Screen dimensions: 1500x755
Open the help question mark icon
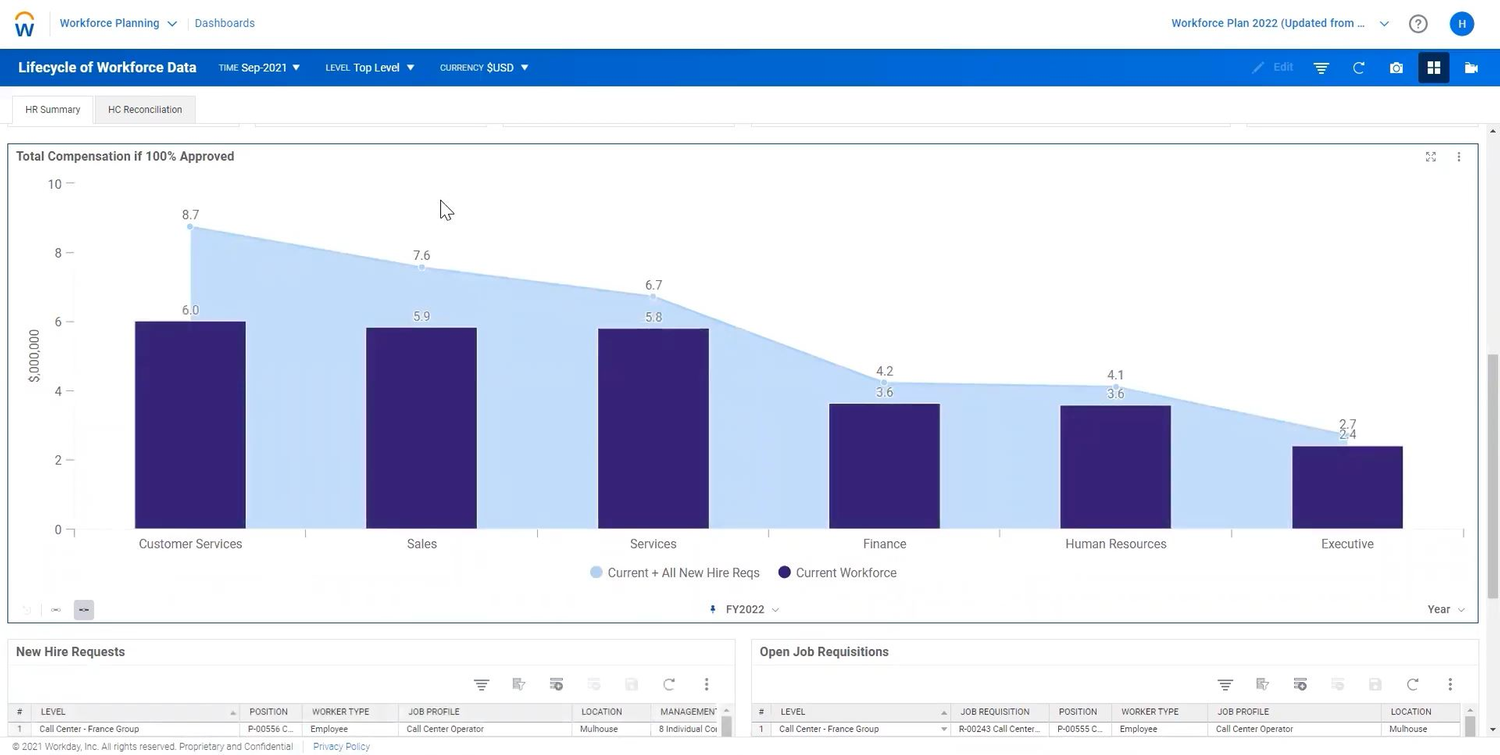pyautogui.click(x=1418, y=22)
